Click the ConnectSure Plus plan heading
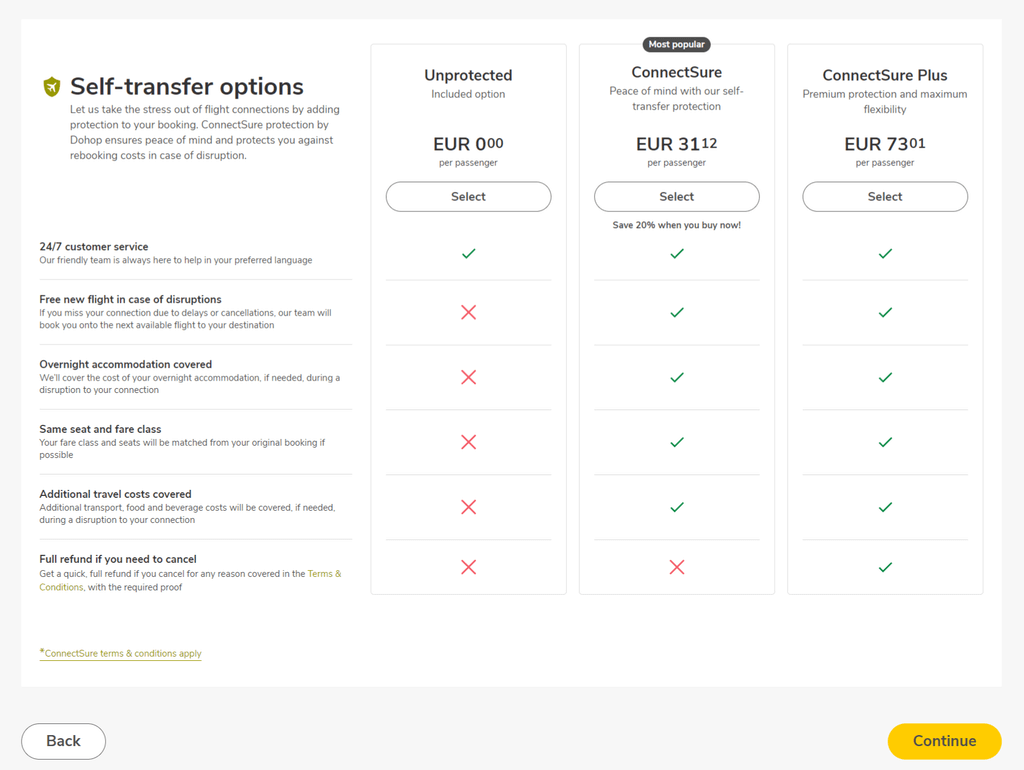Image resolution: width=1024 pixels, height=770 pixels. (885, 75)
